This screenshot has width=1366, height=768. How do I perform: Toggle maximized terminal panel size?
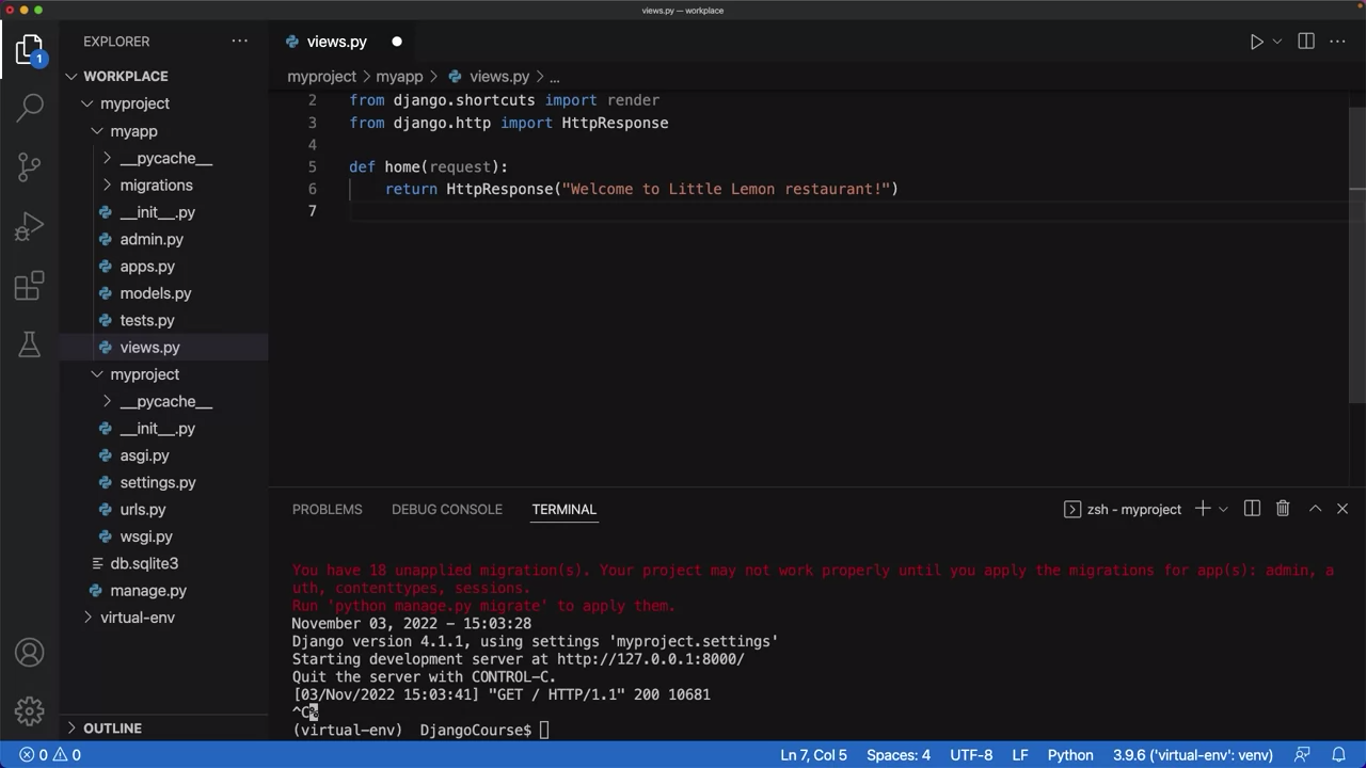pyautogui.click(x=1315, y=509)
